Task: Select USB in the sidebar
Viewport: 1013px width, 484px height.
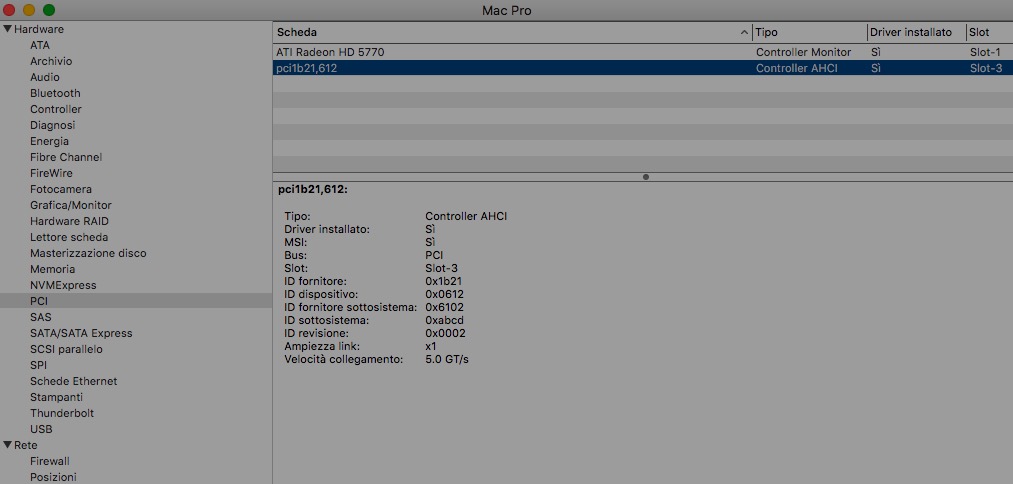Action: pyautogui.click(x=41, y=429)
